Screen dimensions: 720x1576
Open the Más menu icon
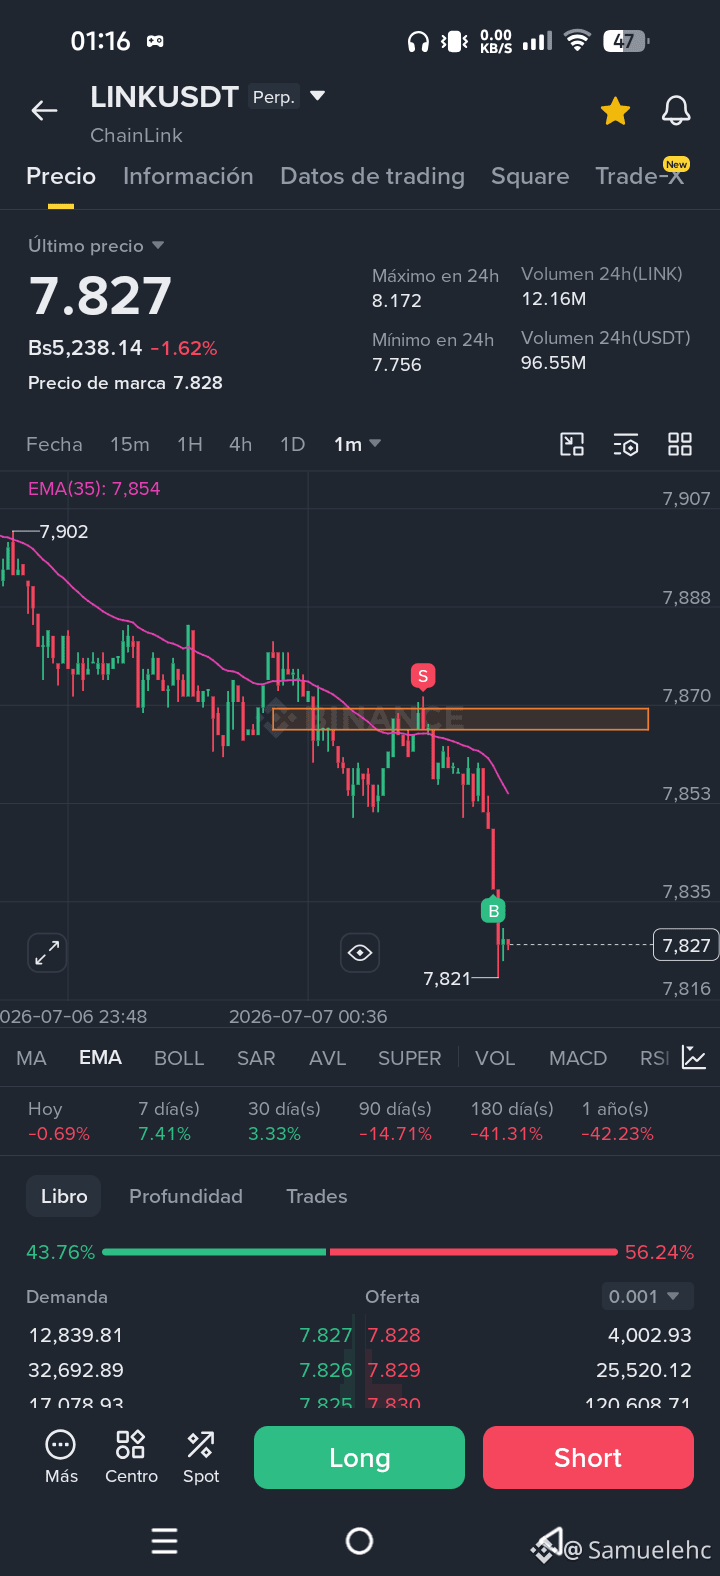click(61, 1456)
